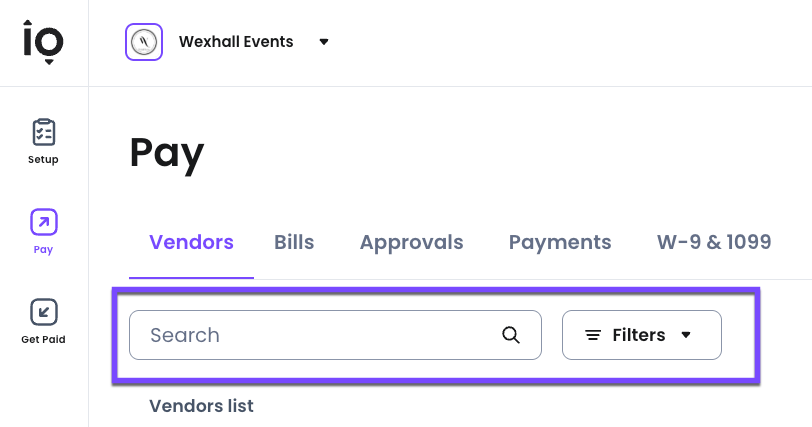Screen dimensions: 812x427
Task: Open the Setup checklist icon
Action: tap(44, 132)
